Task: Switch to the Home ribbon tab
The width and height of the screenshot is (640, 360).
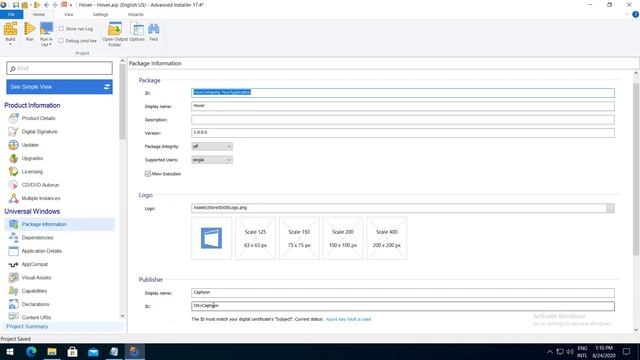Action: 39,15
